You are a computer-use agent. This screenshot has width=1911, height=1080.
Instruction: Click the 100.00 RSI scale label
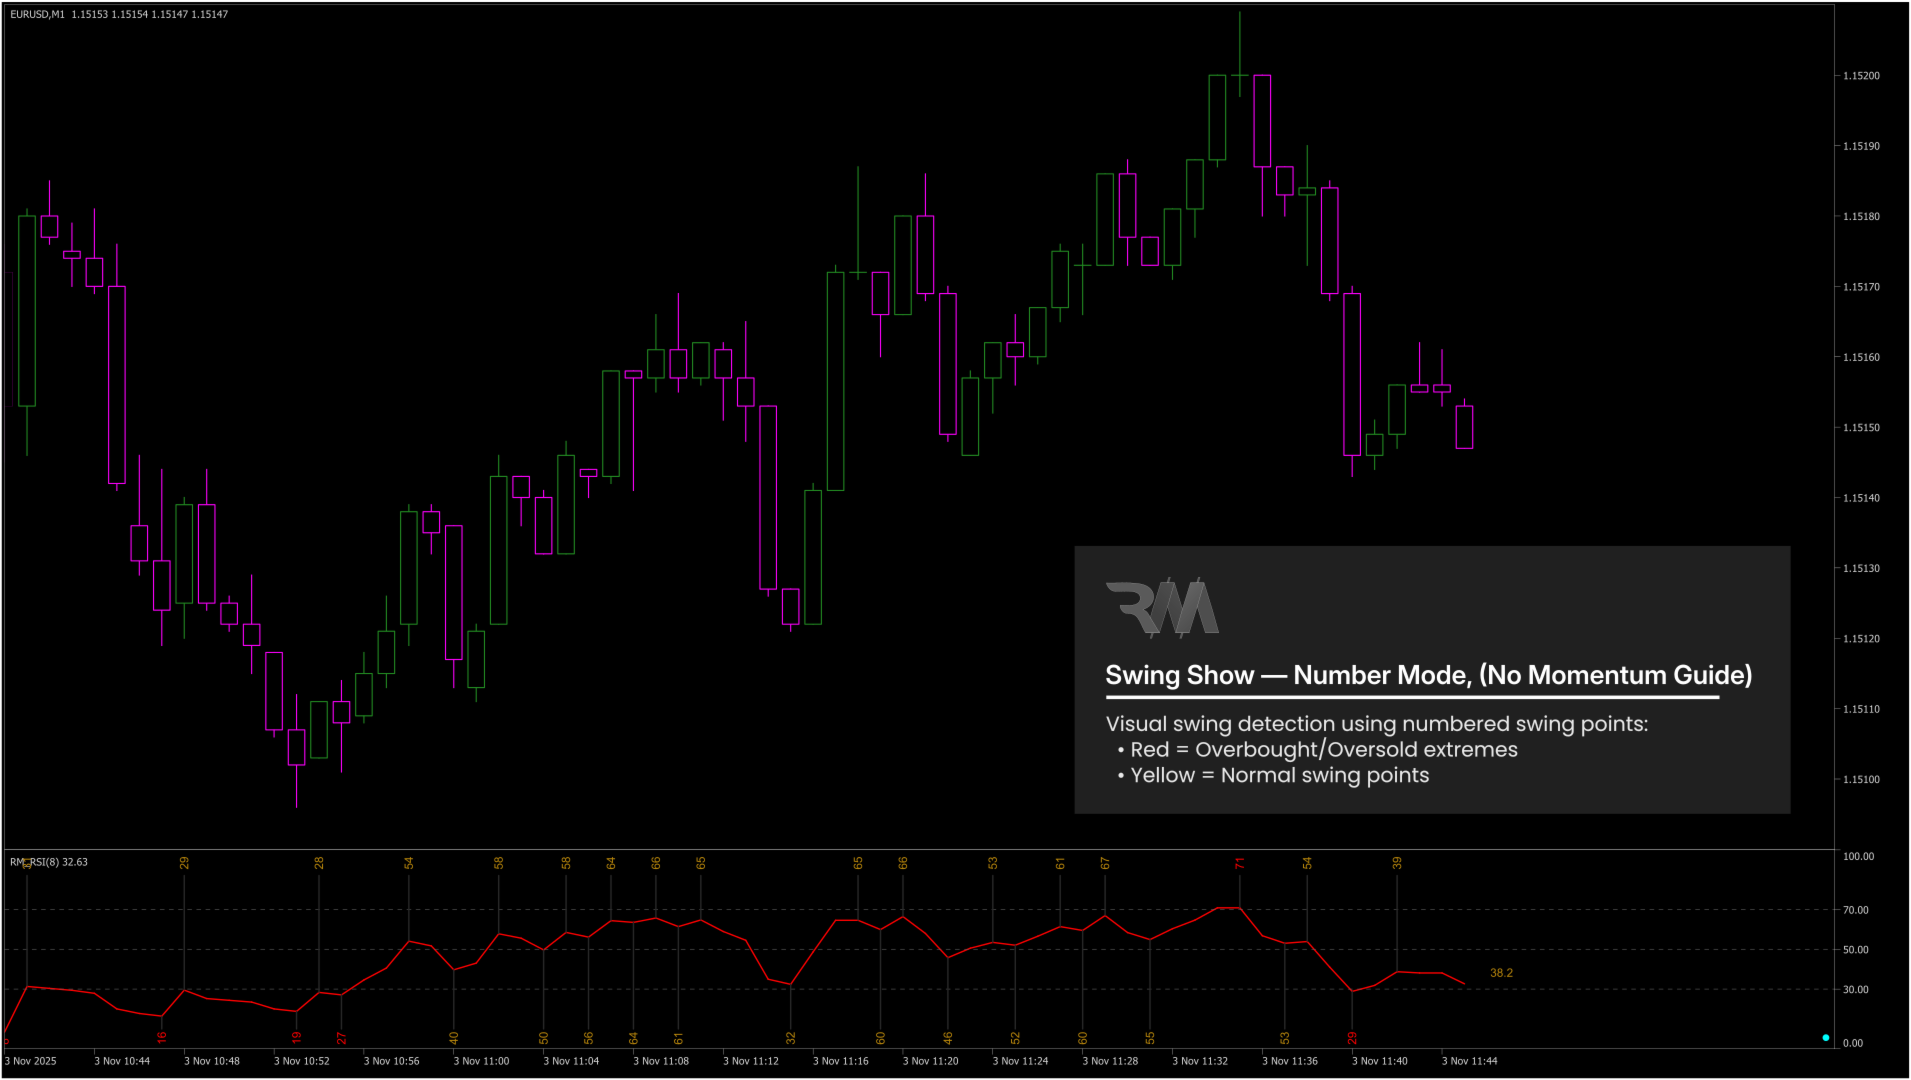pos(1858,857)
